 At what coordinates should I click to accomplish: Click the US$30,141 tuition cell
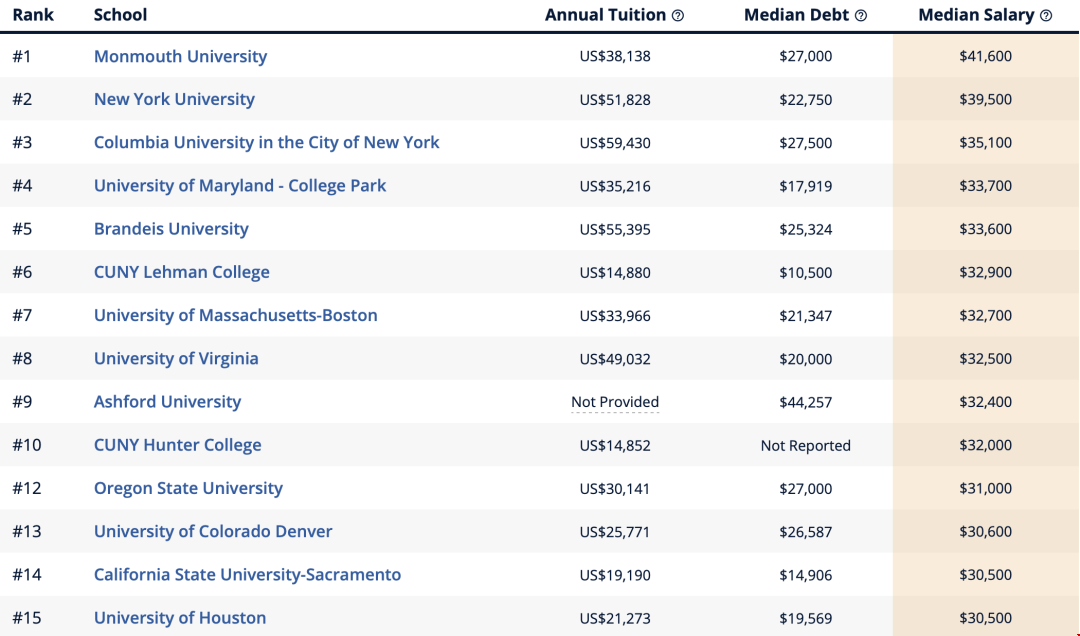[x=615, y=489]
